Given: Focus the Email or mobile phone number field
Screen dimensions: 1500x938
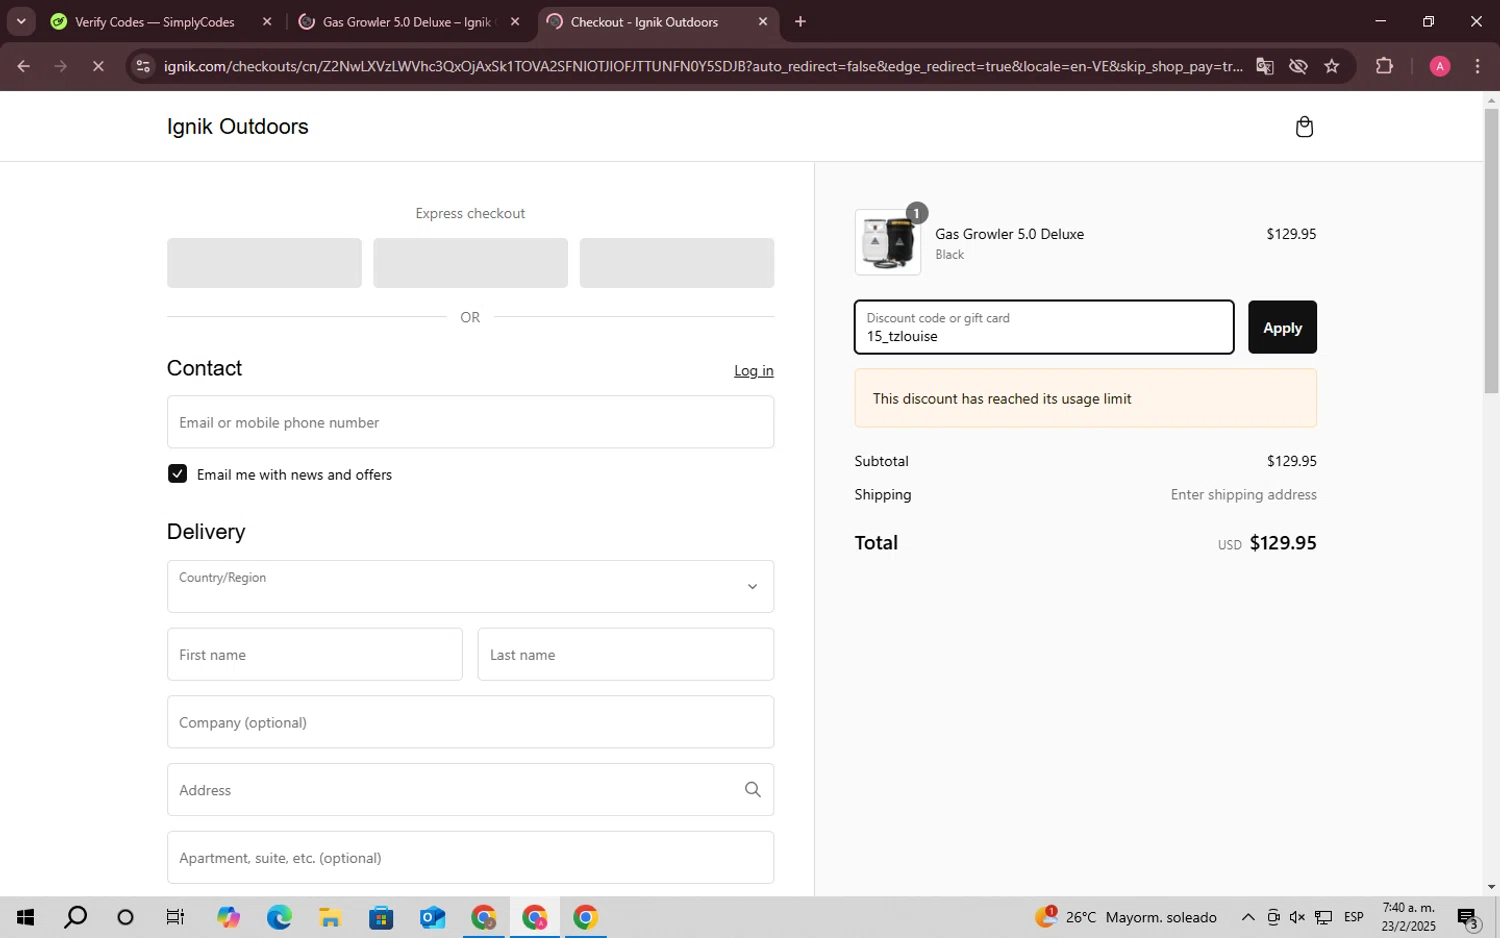Looking at the screenshot, I should (x=470, y=422).
